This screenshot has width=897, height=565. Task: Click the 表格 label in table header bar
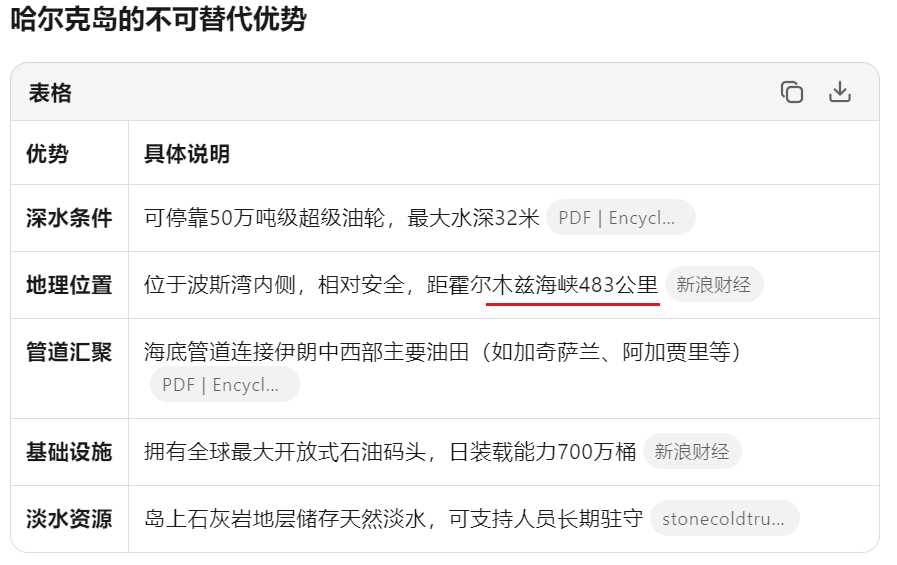tap(50, 93)
